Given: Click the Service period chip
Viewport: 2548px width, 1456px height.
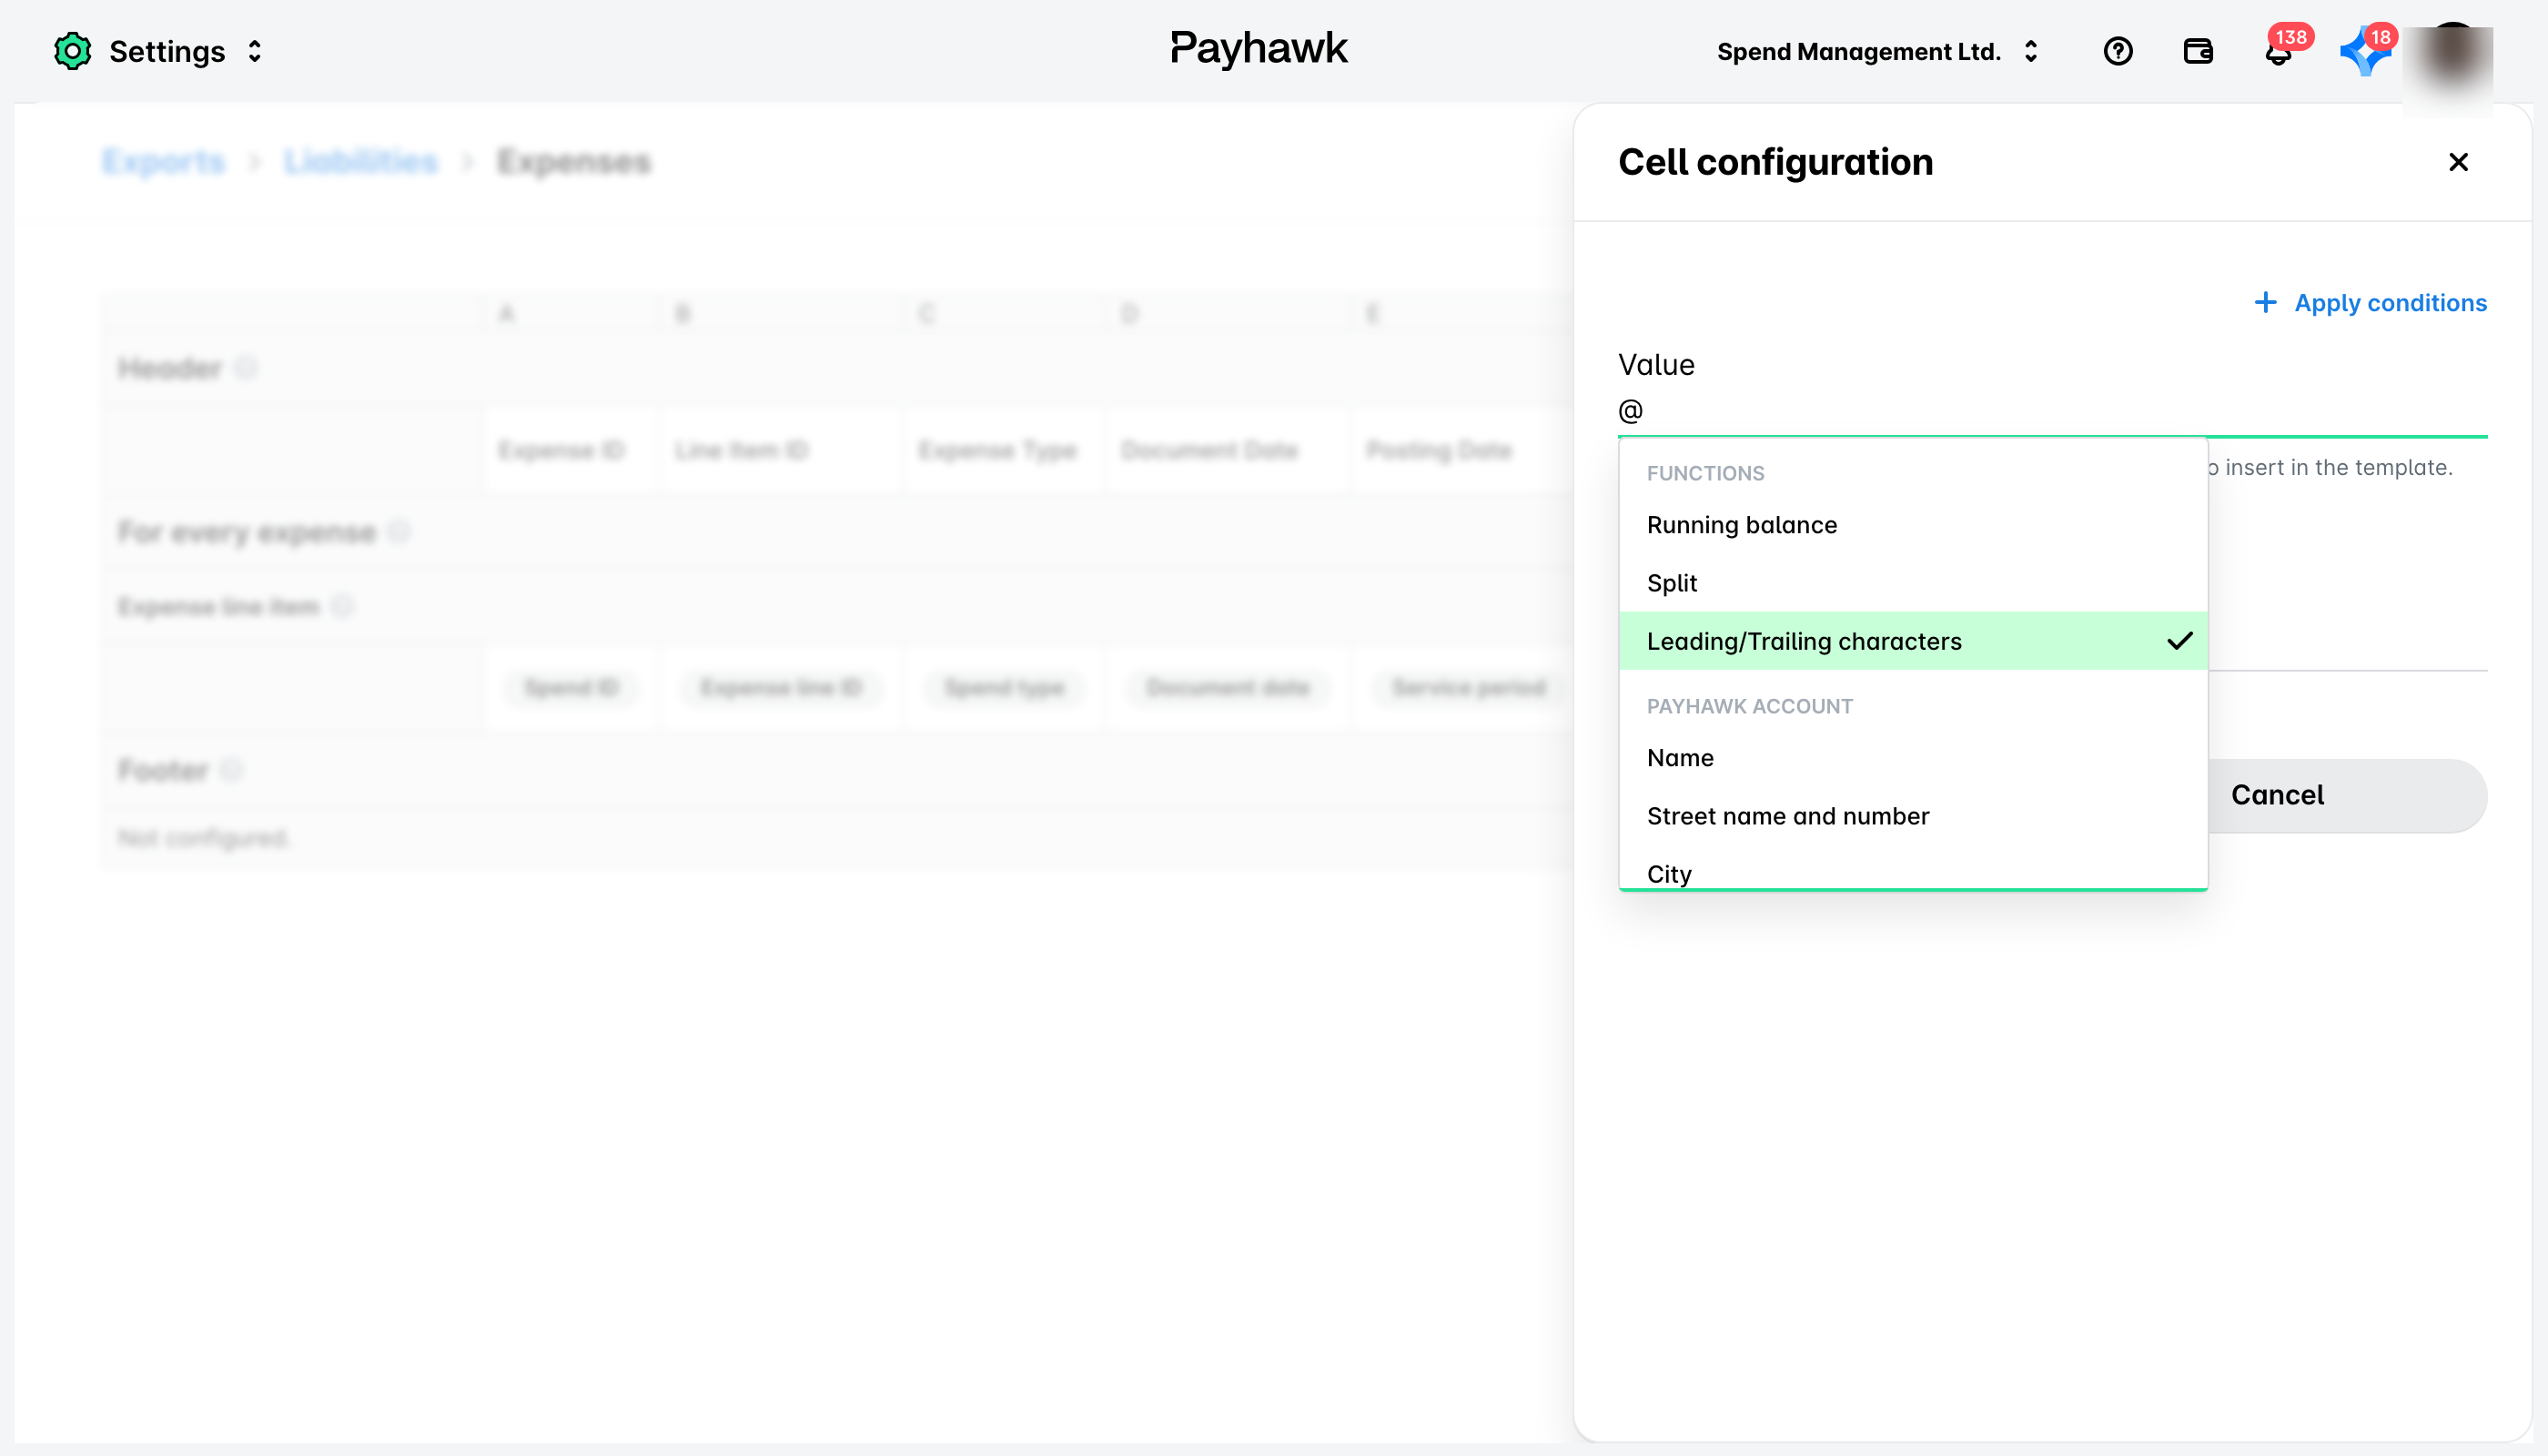Looking at the screenshot, I should pyautogui.click(x=1469, y=688).
